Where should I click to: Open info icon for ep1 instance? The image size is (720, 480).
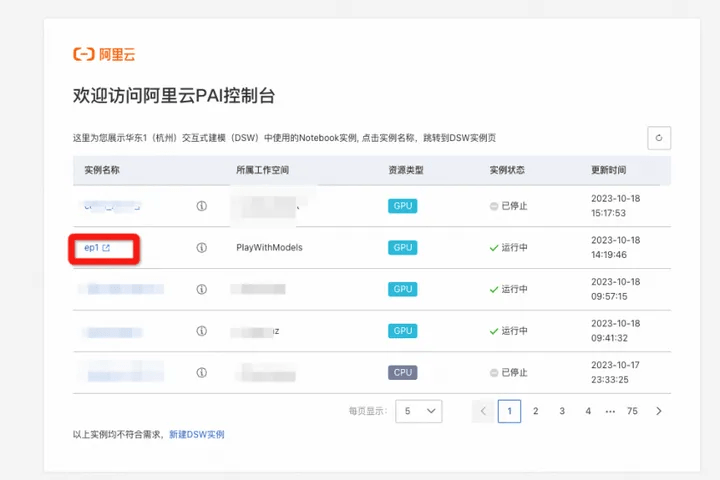pos(202,248)
